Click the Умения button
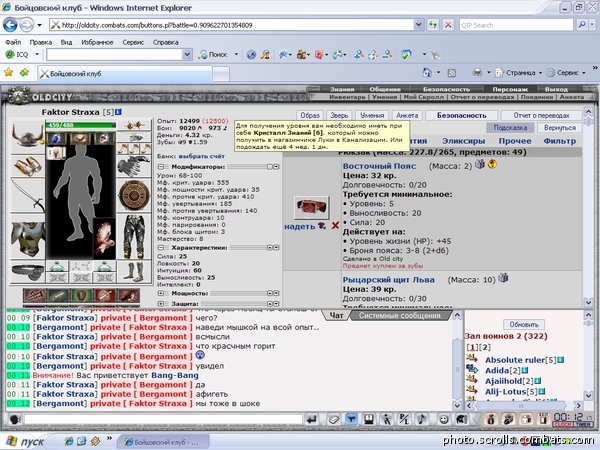This screenshot has width=600, height=450. tap(372, 115)
